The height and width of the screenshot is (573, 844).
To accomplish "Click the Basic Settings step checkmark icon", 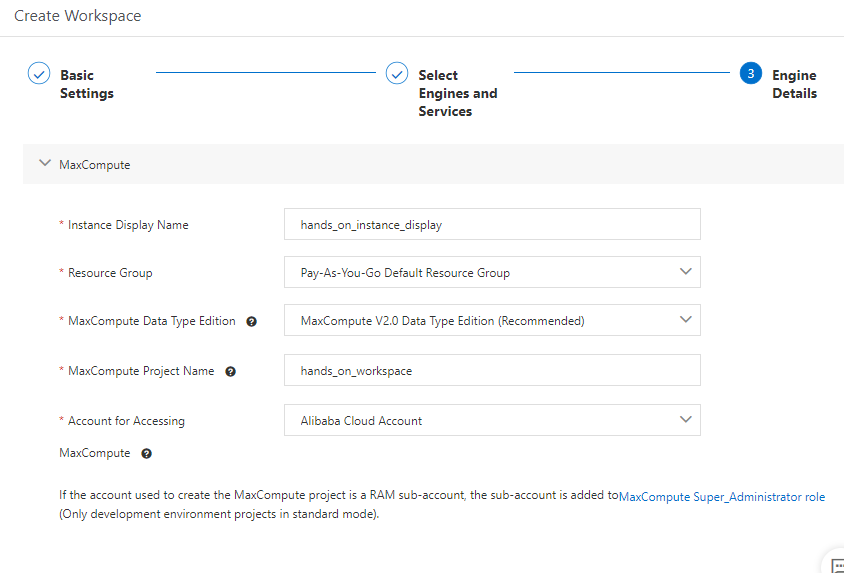I will pyautogui.click(x=39, y=74).
